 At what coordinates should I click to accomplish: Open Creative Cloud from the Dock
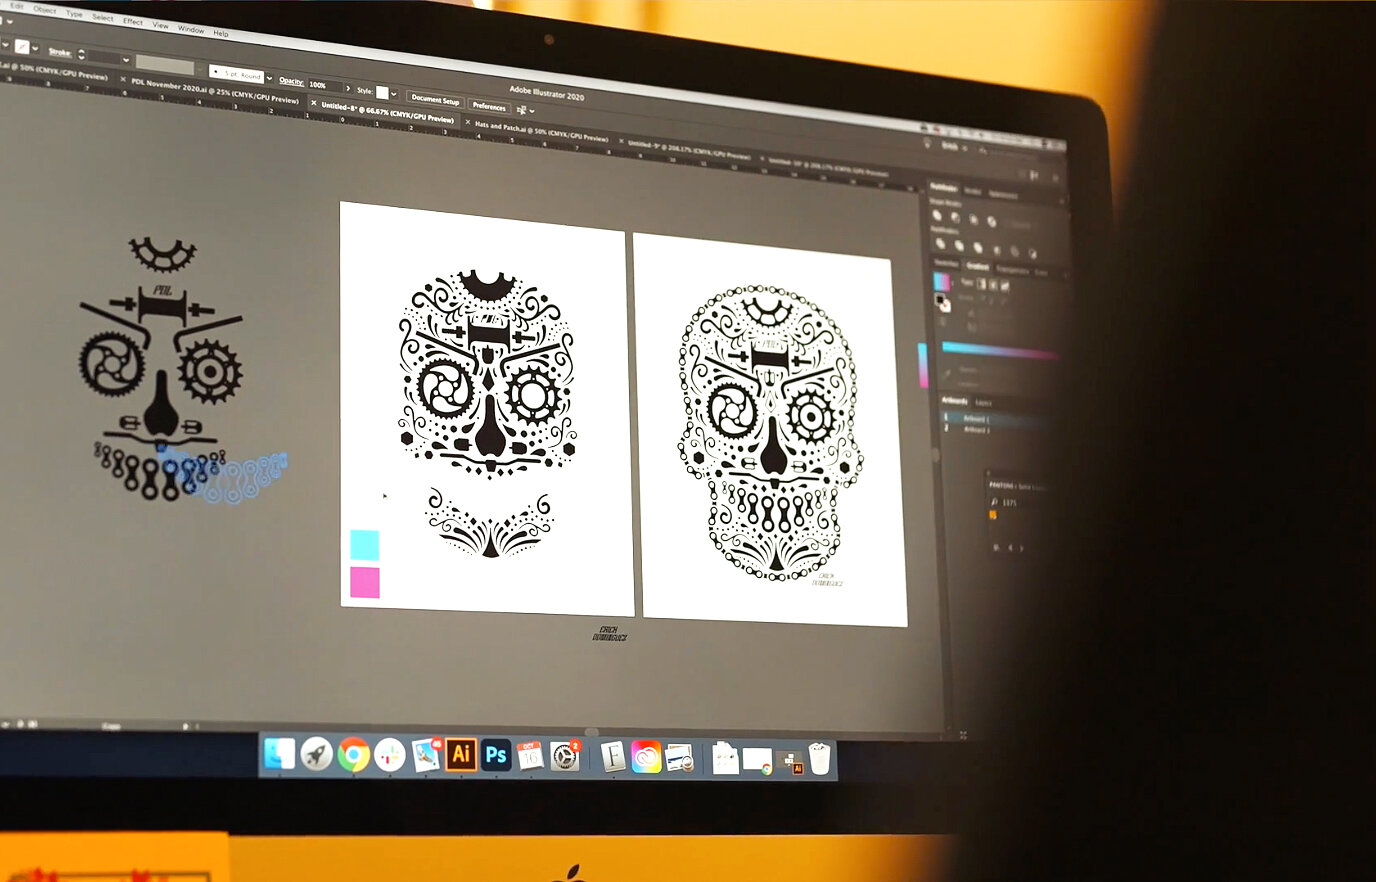(x=646, y=757)
